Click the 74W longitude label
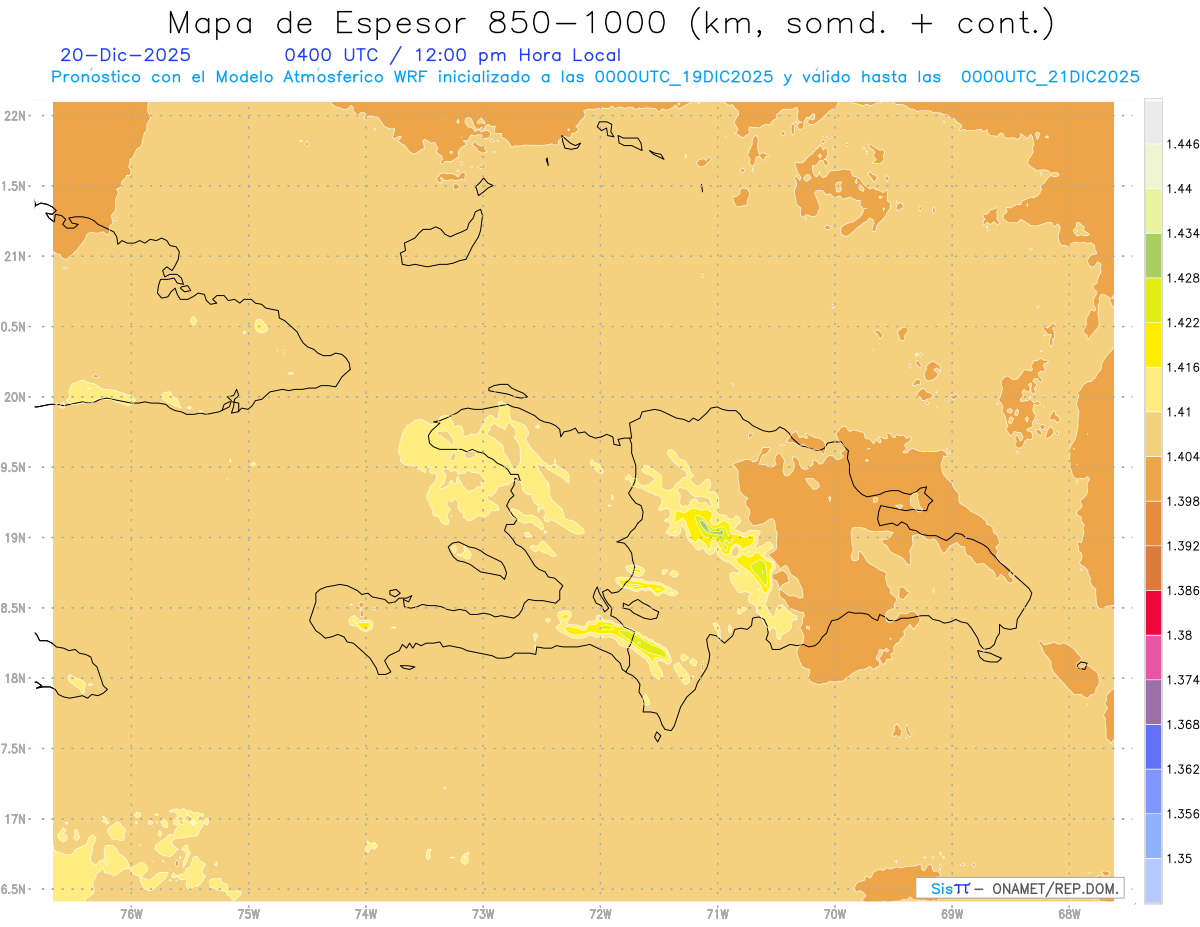 [x=366, y=913]
